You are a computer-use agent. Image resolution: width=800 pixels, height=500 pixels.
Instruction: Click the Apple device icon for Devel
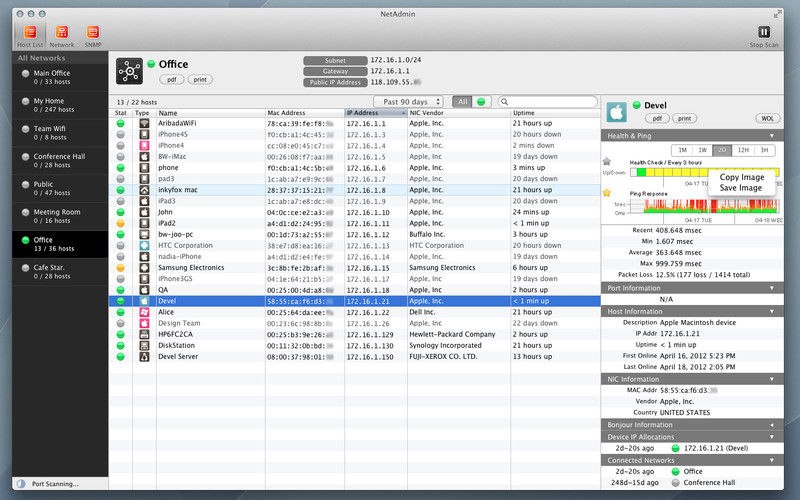click(617, 111)
